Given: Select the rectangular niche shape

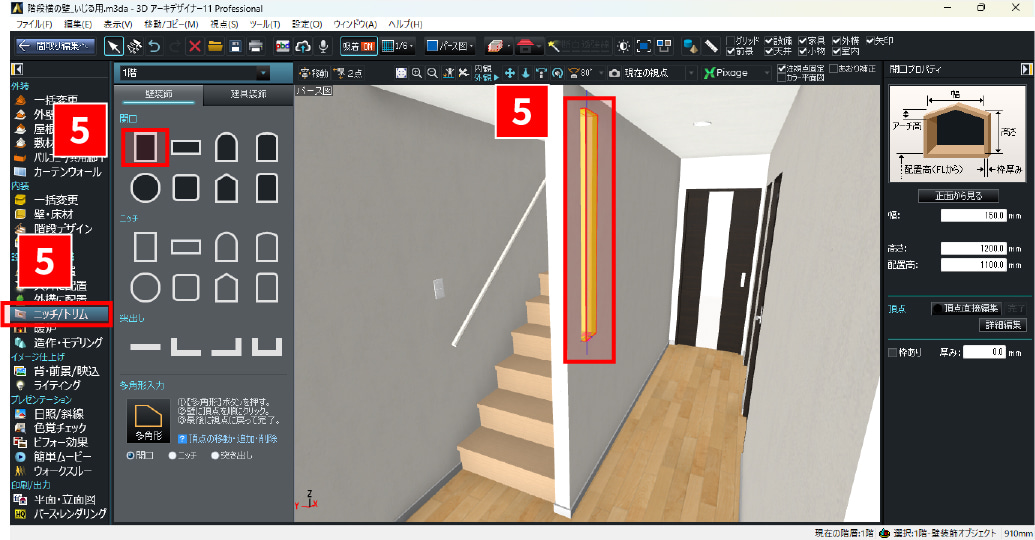Looking at the screenshot, I should 145,246.
